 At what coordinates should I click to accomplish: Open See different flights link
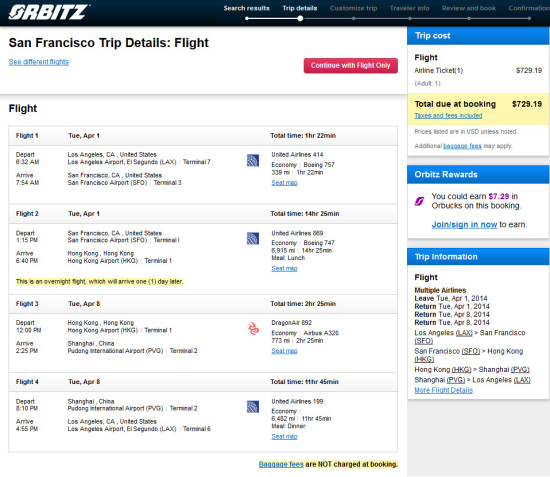click(39, 62)
